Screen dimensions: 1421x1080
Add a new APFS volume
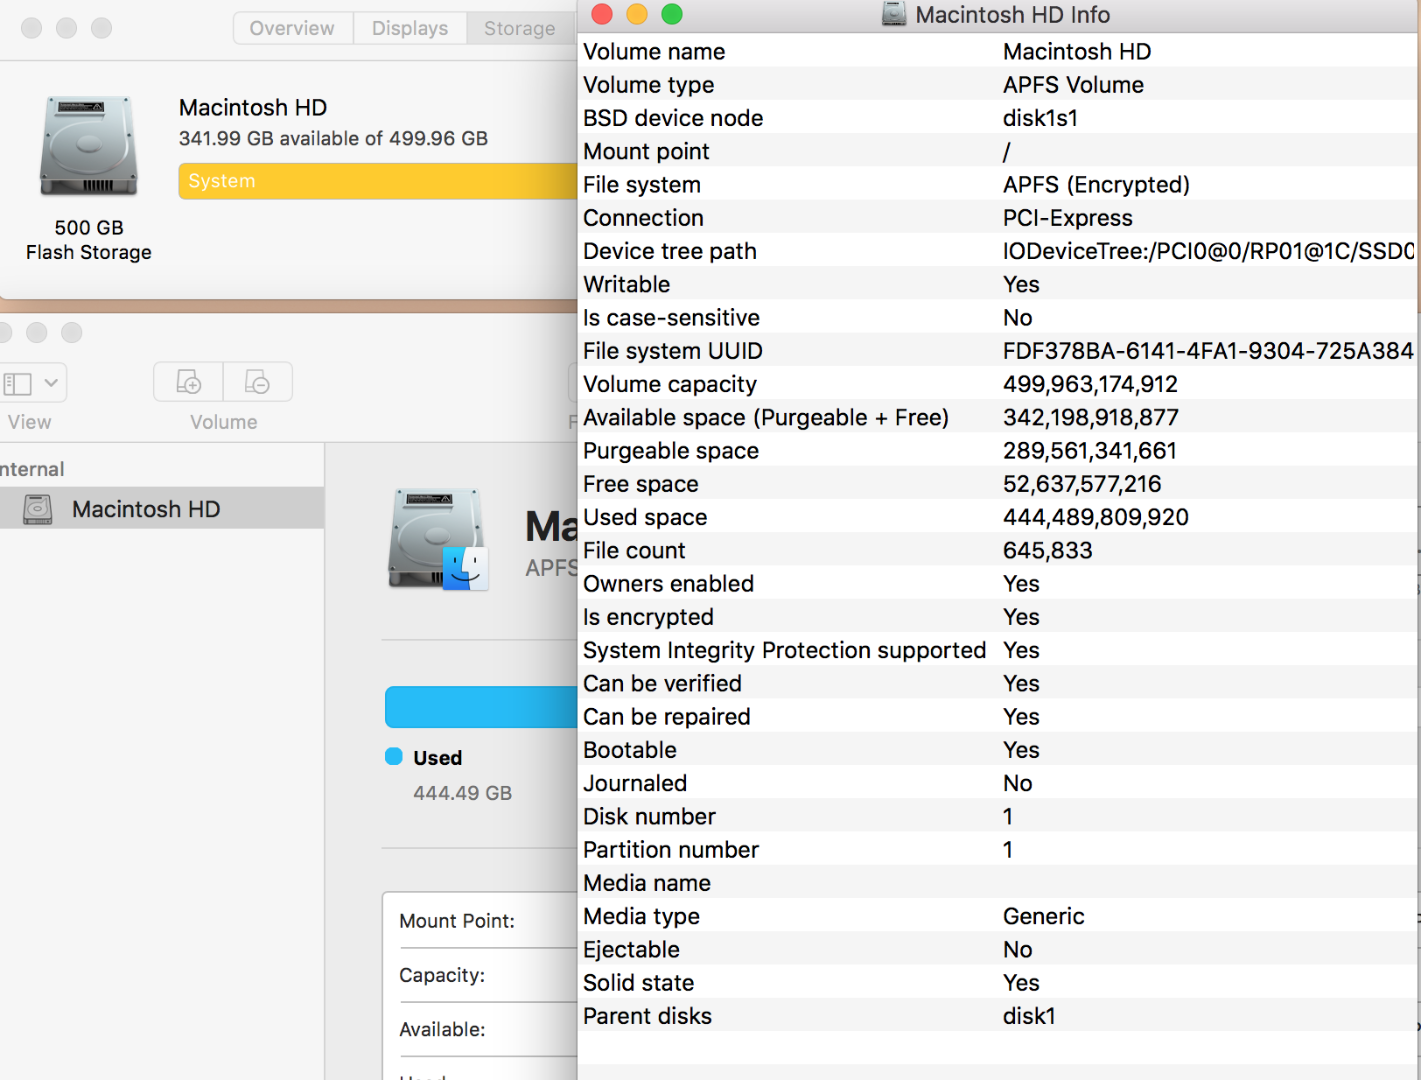[x=187, y=381]
